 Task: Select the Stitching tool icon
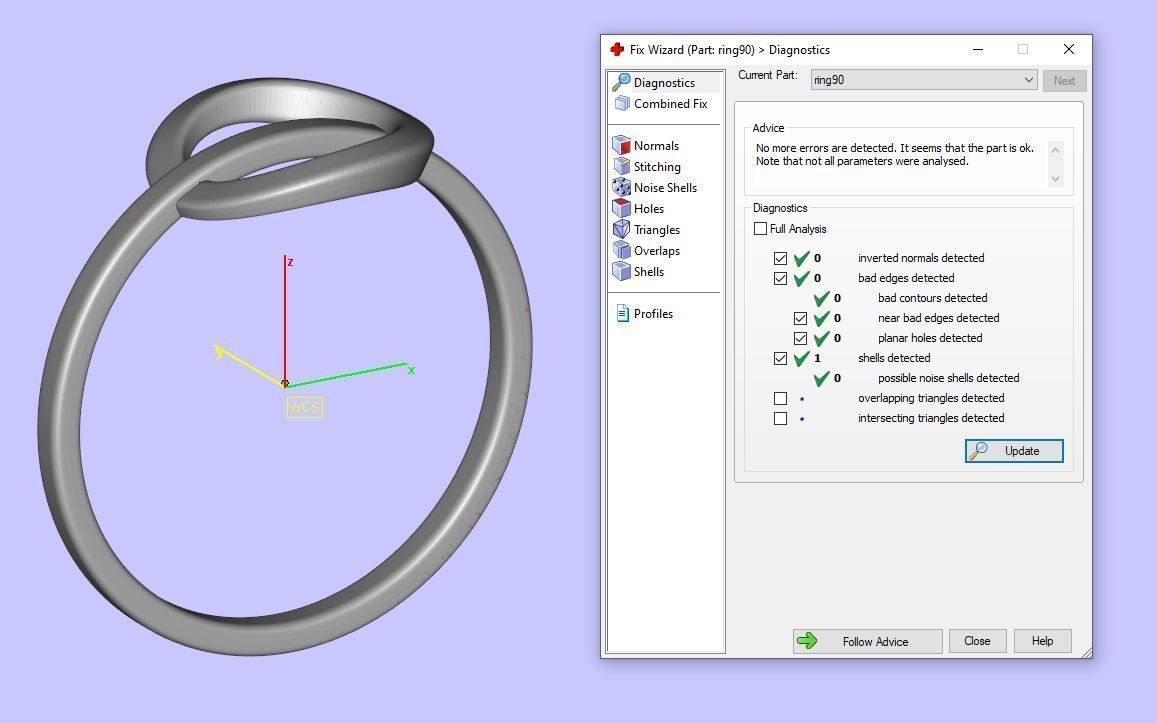(657, 166)
